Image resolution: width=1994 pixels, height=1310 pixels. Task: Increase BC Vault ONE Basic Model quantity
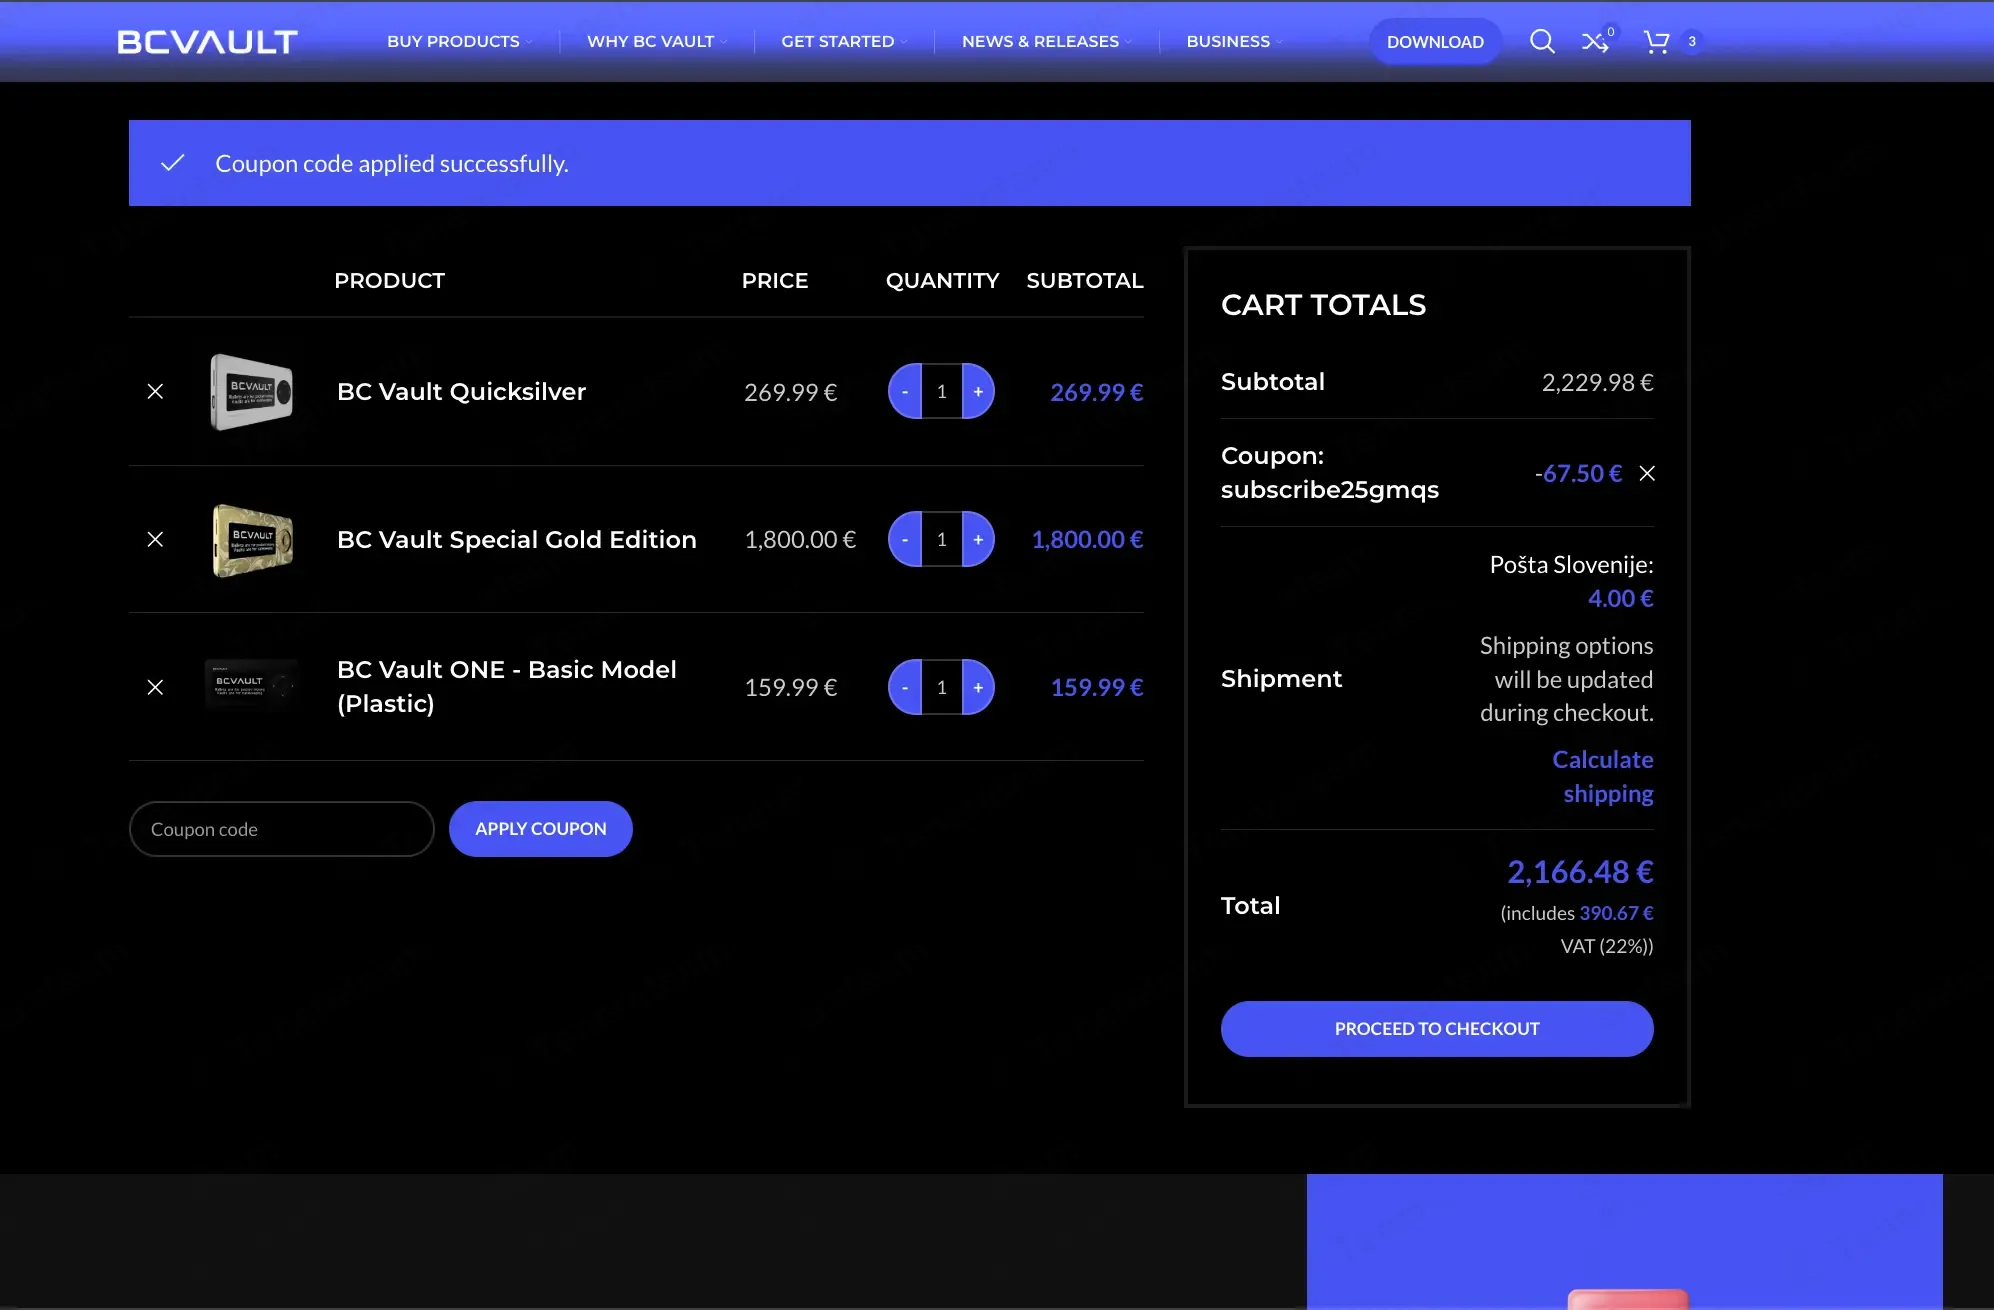(978, 687)
